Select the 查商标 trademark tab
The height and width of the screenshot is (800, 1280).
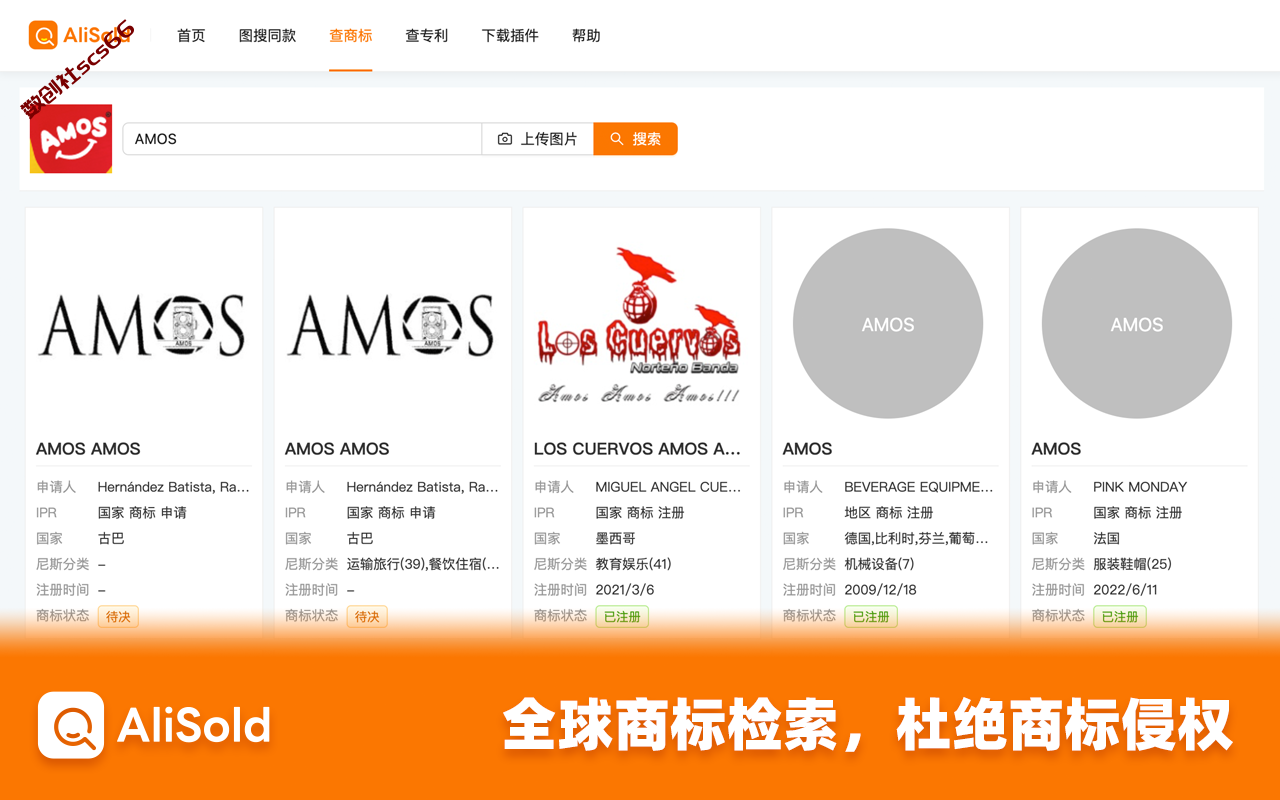coord(351,36)
